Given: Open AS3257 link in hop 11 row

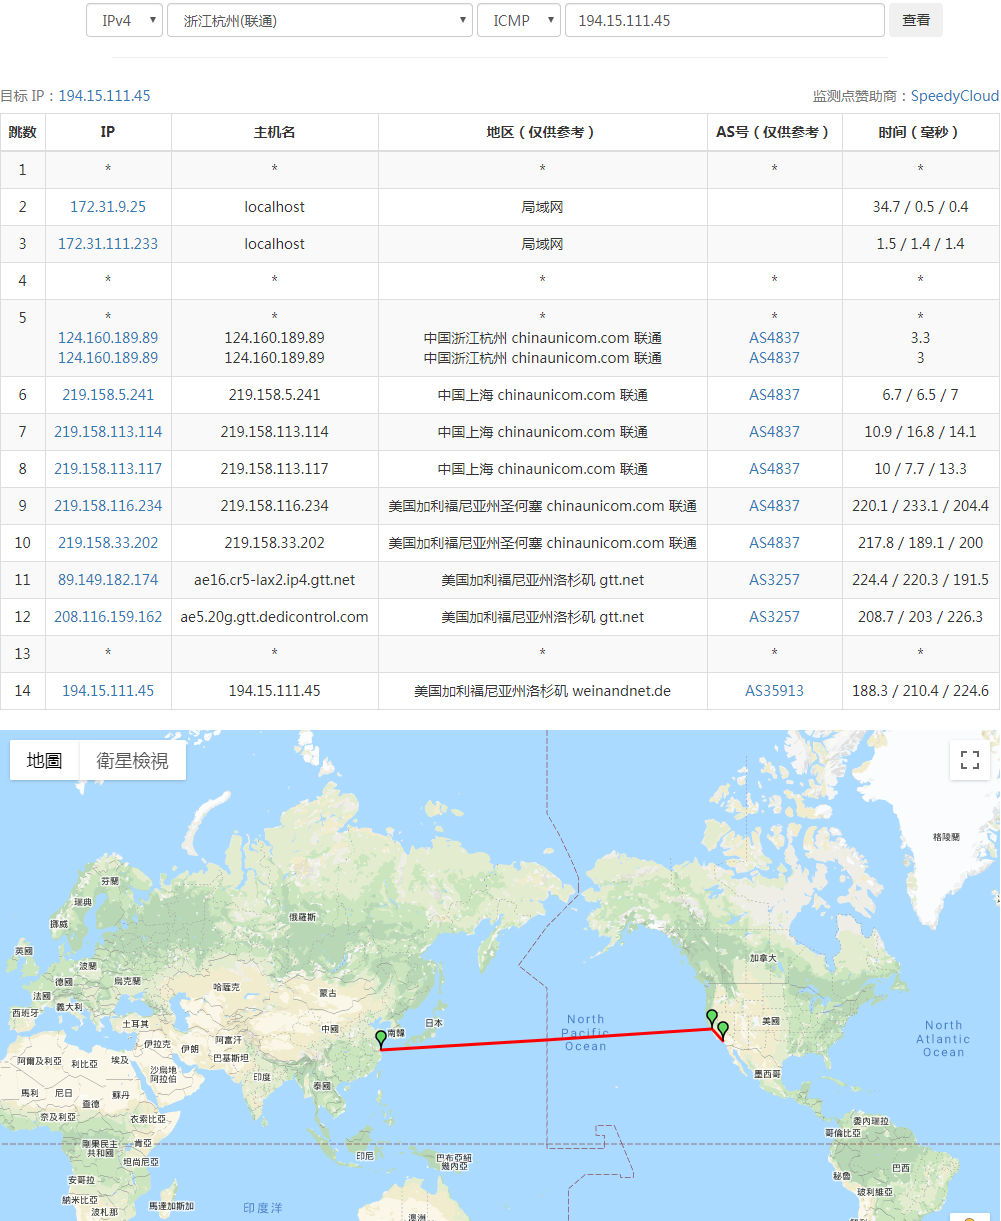Looking at the screenshot, I should [775, 580].
